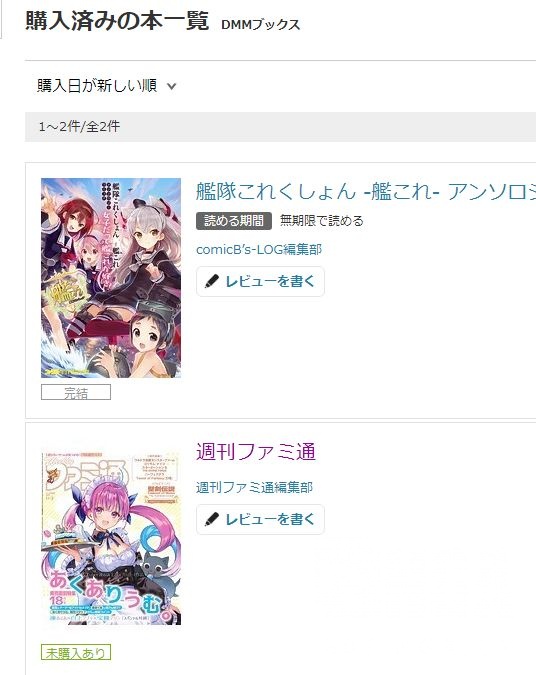Viewport: 536px width, 675px height.
Task: Click the 読める期間 label badge
Action: pyautogui.click(x=234, y=221)
